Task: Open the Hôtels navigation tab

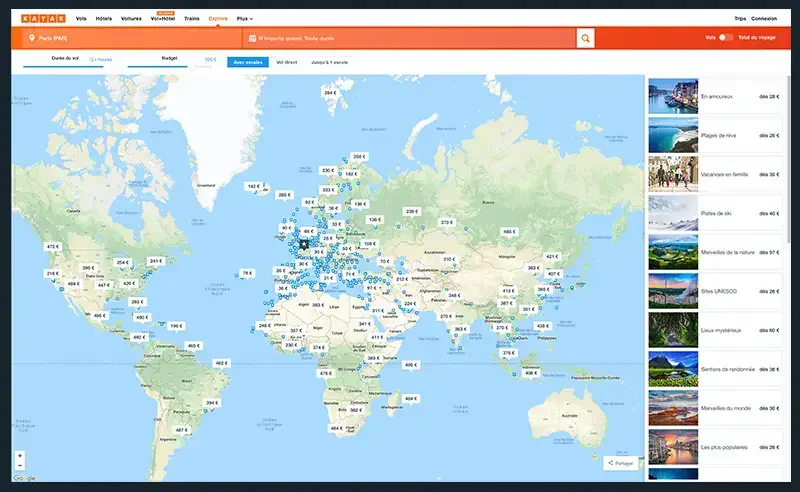Action: point(103,18)
